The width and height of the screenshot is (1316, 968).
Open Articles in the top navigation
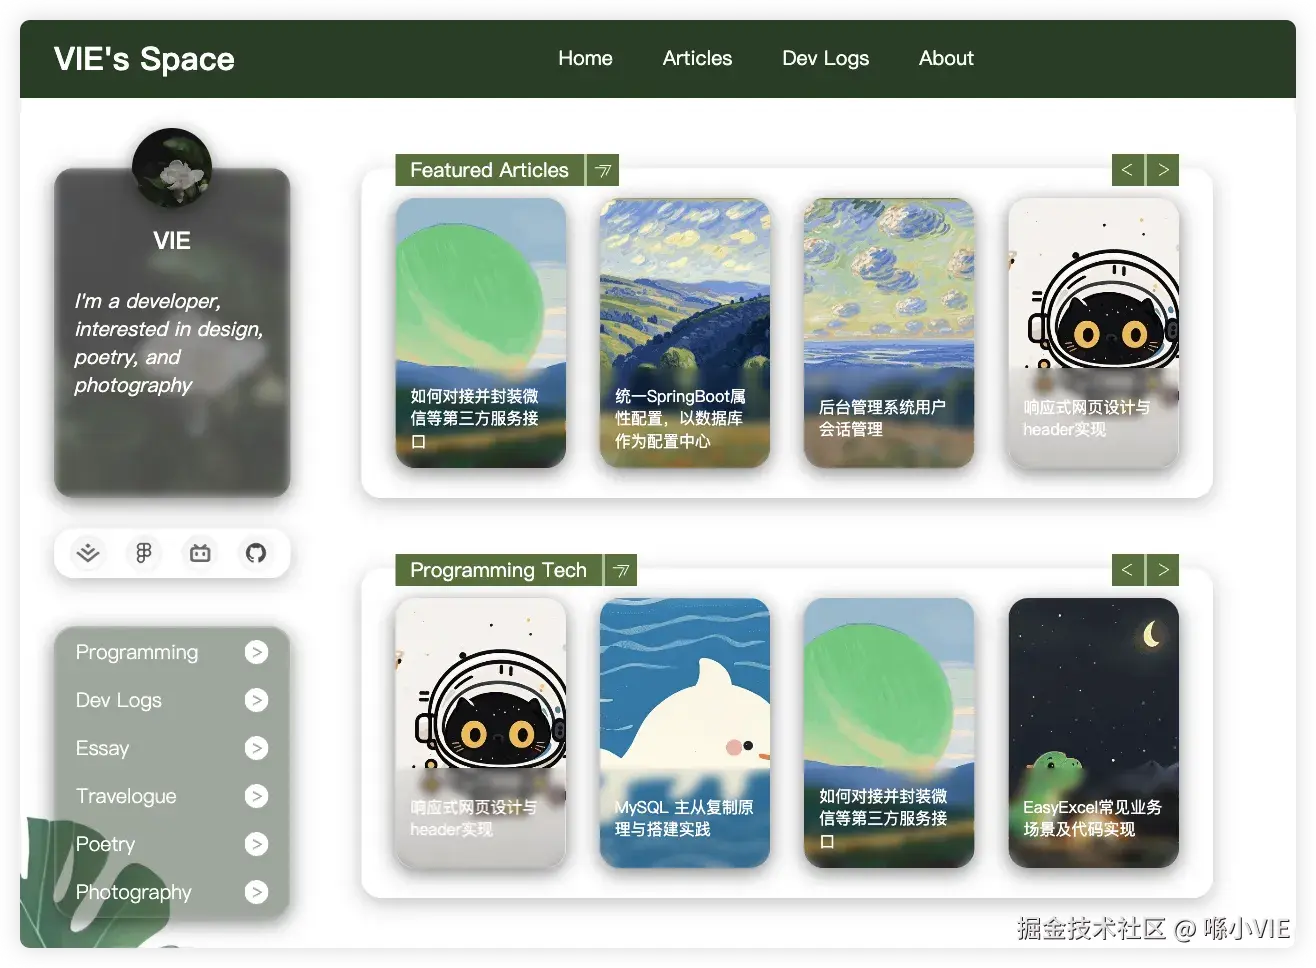pyautogui.click(x=697, y=58)
